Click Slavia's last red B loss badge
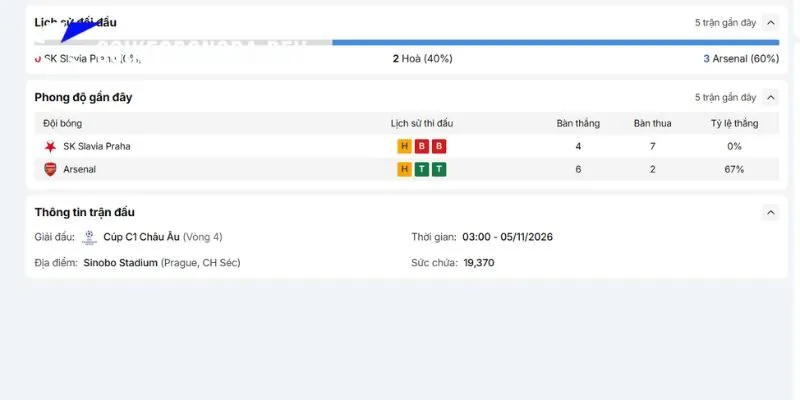 tap(439, 147)
